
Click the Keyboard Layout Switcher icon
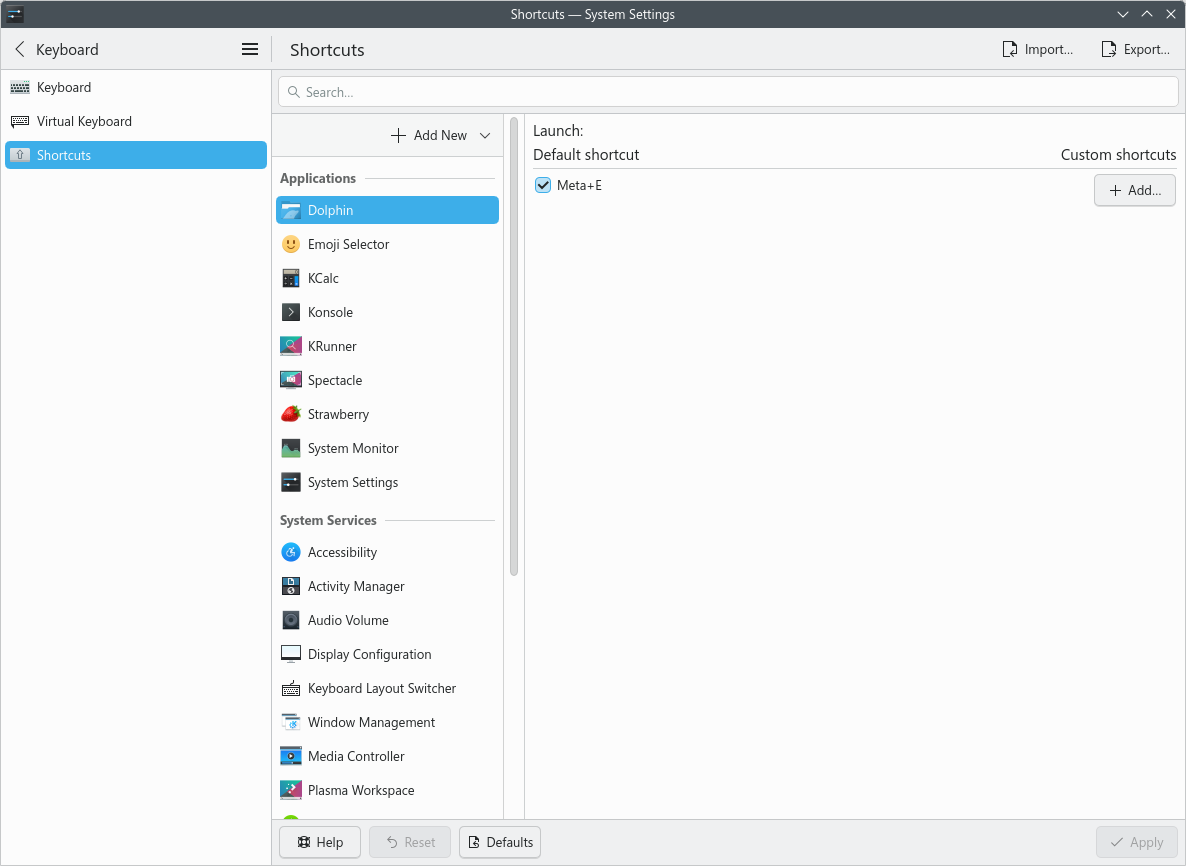[291, 688]
